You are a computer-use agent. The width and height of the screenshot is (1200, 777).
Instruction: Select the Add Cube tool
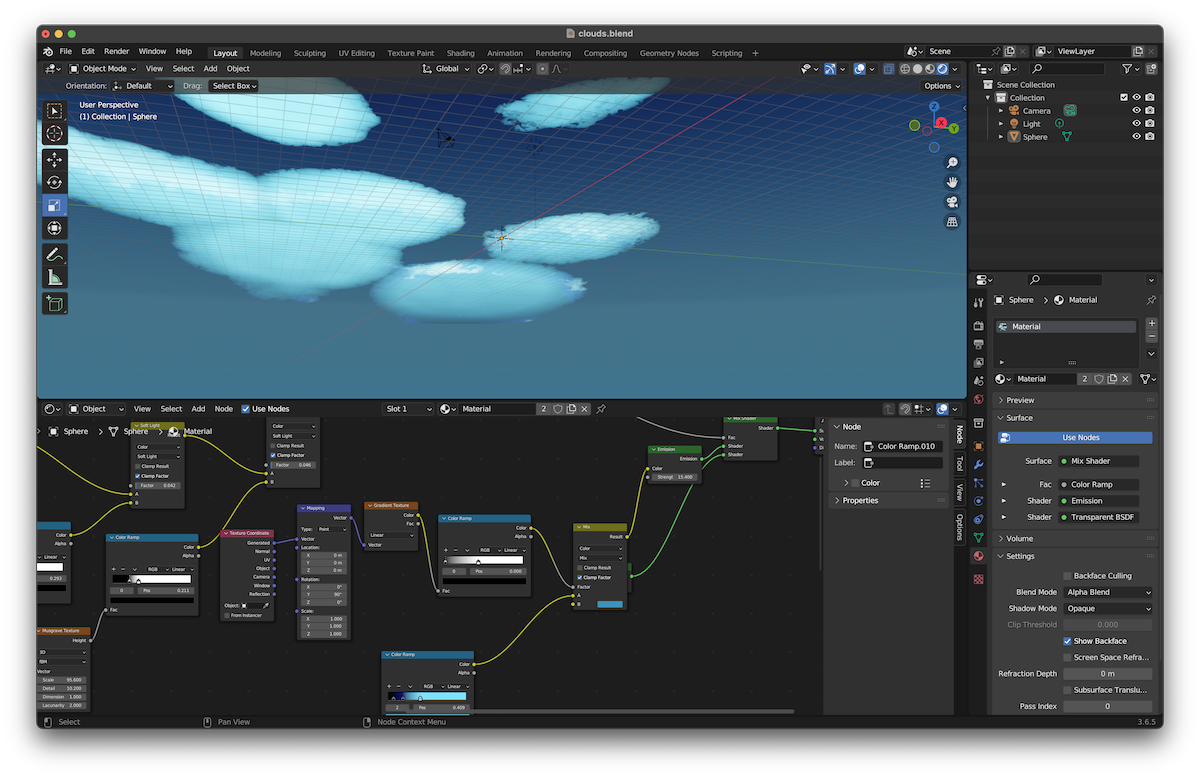point(55,303)
